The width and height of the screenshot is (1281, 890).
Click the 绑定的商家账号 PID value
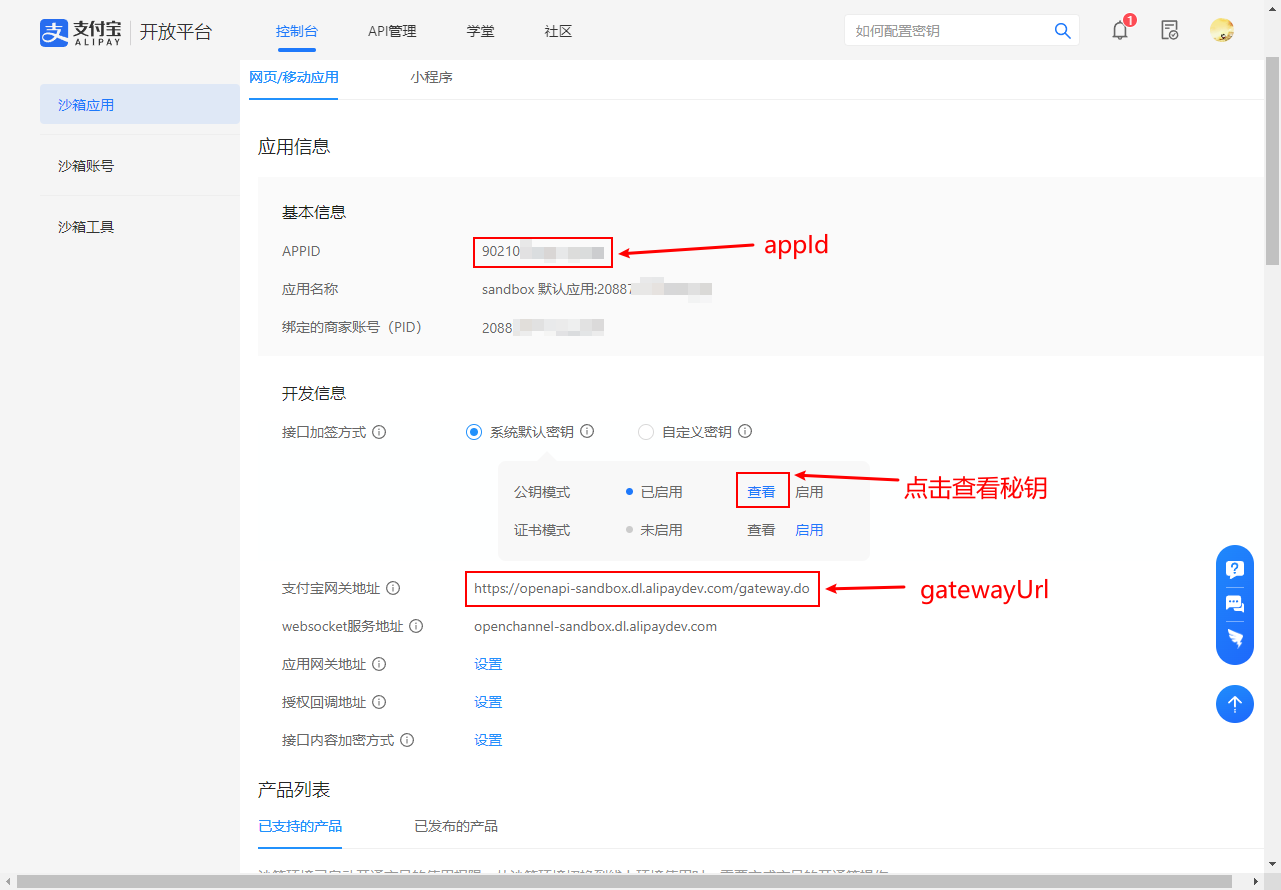(543, 327)
